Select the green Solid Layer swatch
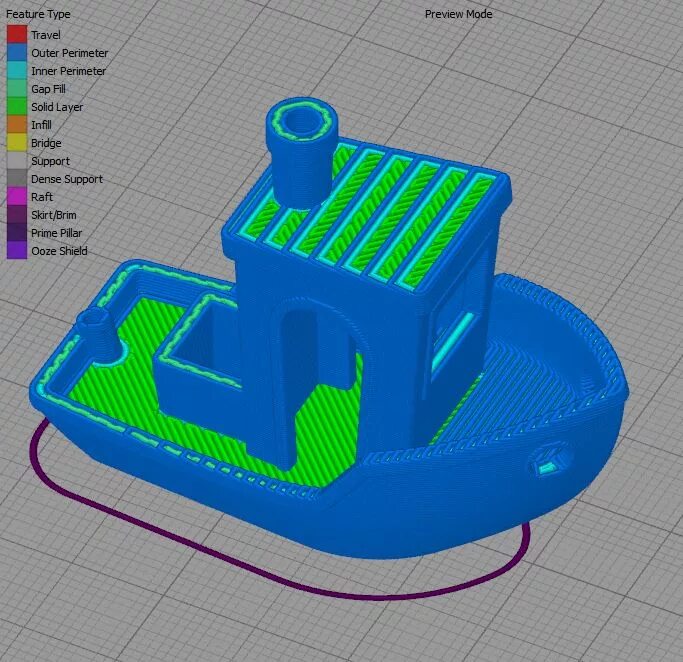This screenshot has width=683, height=662. (17, 106)
